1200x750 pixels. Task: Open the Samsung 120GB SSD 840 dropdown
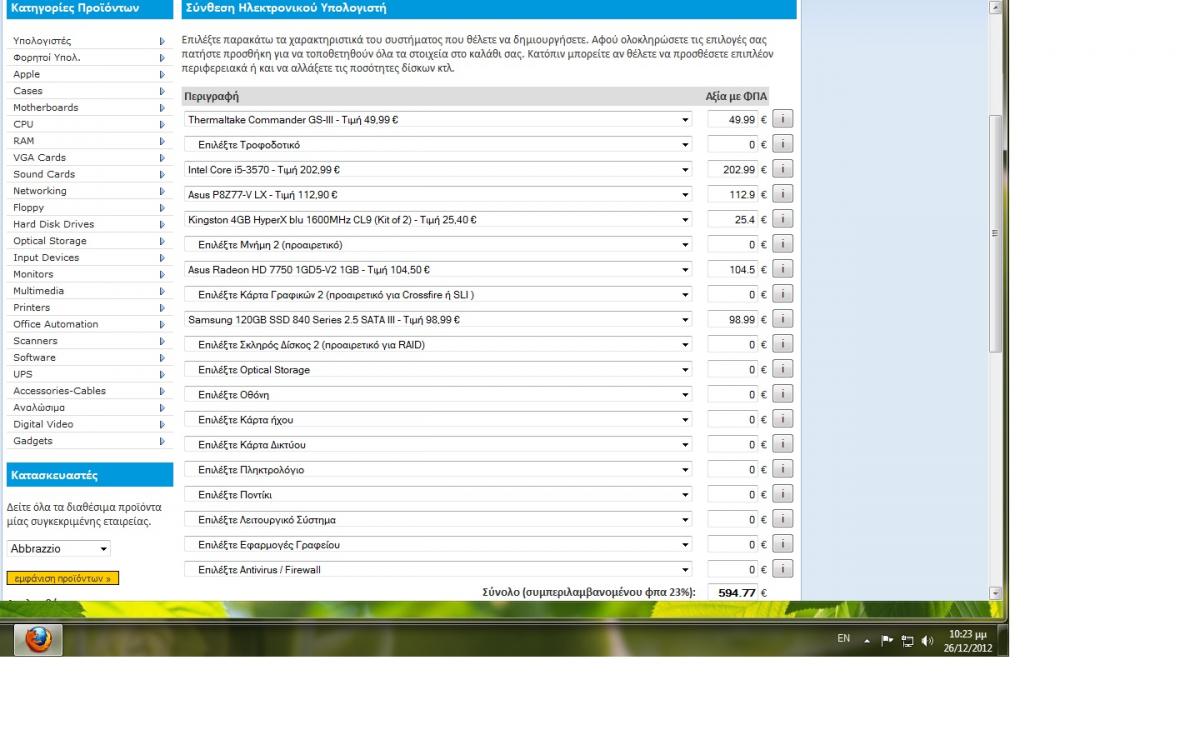pyautogui.click(x=438, y=320)
